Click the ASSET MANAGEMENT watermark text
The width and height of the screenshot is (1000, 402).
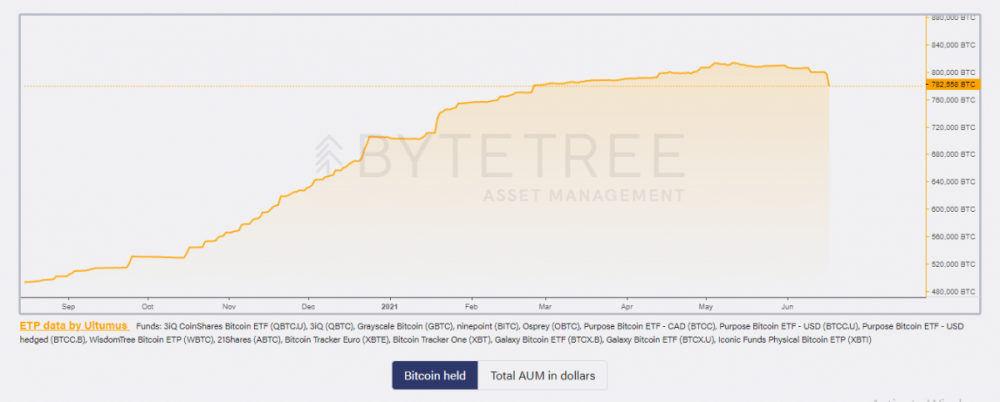(584, 195)
